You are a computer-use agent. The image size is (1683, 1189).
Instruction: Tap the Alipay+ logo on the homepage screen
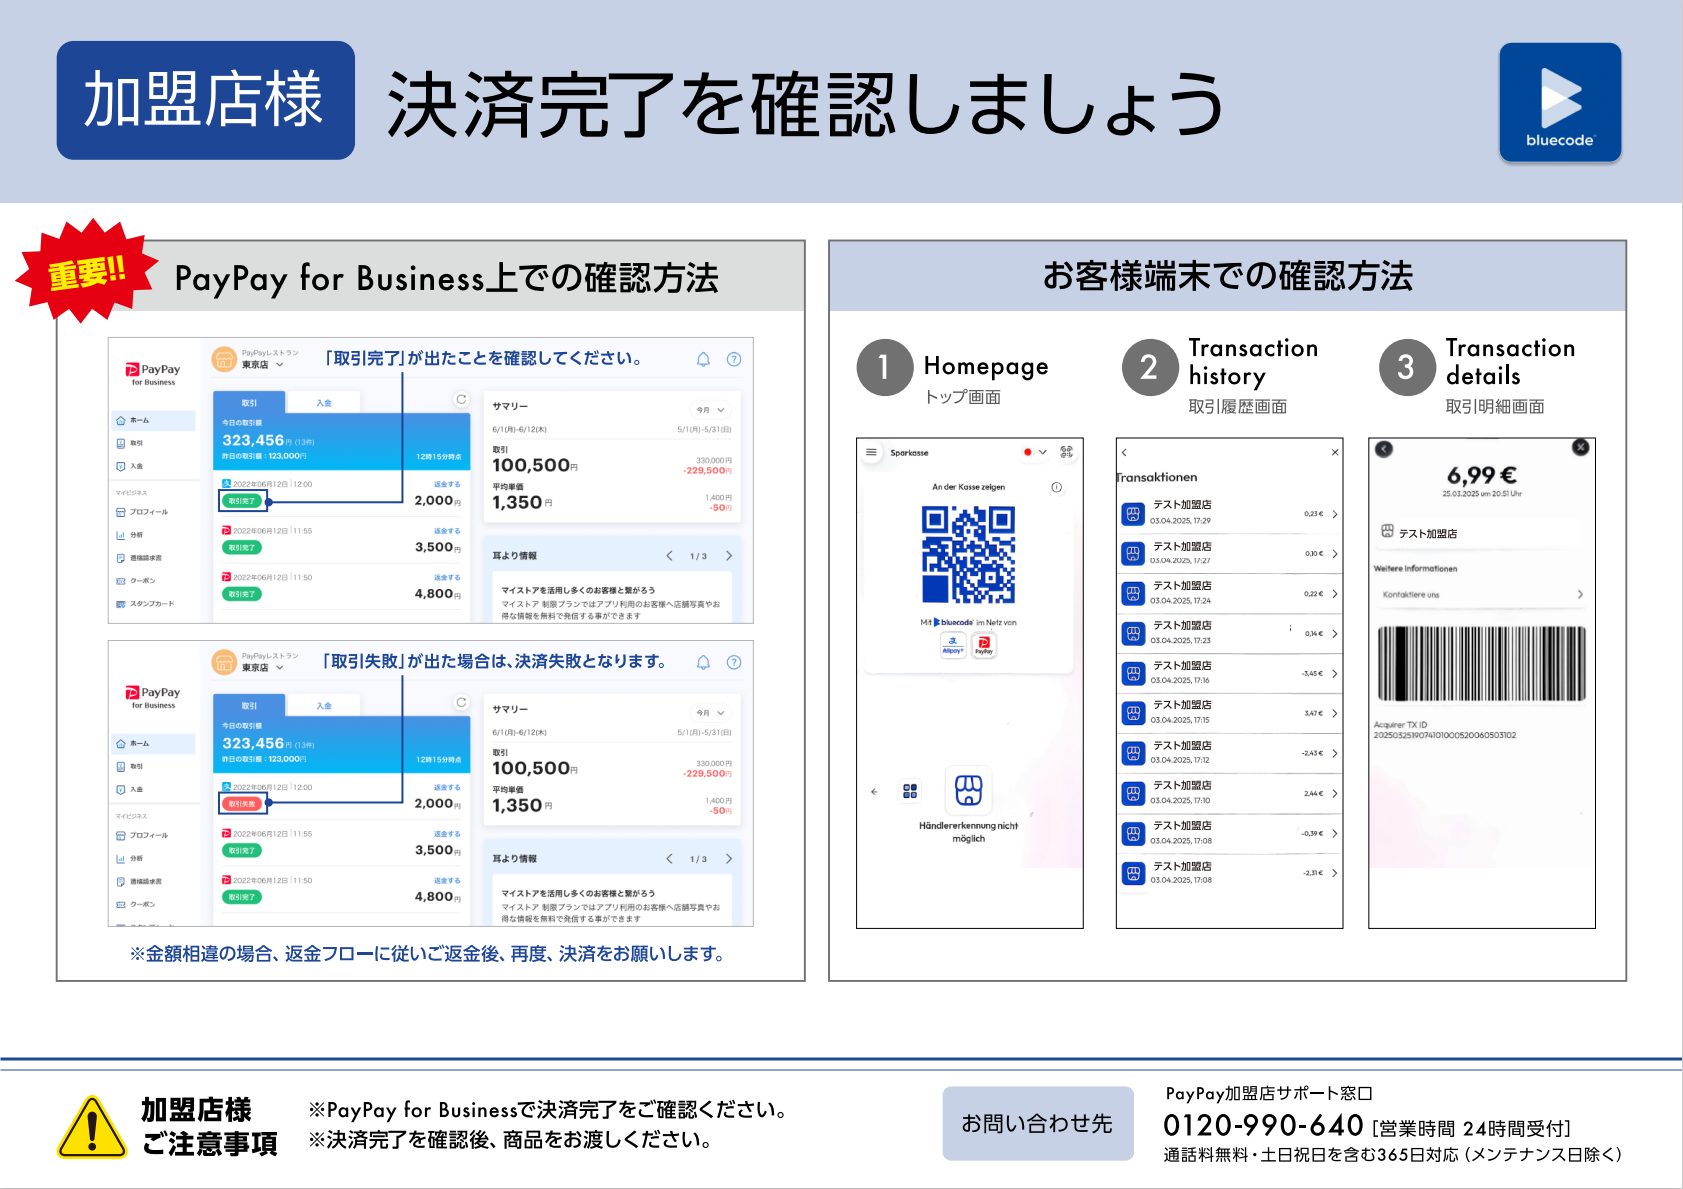pyautogui.click(x=953, y=645)
